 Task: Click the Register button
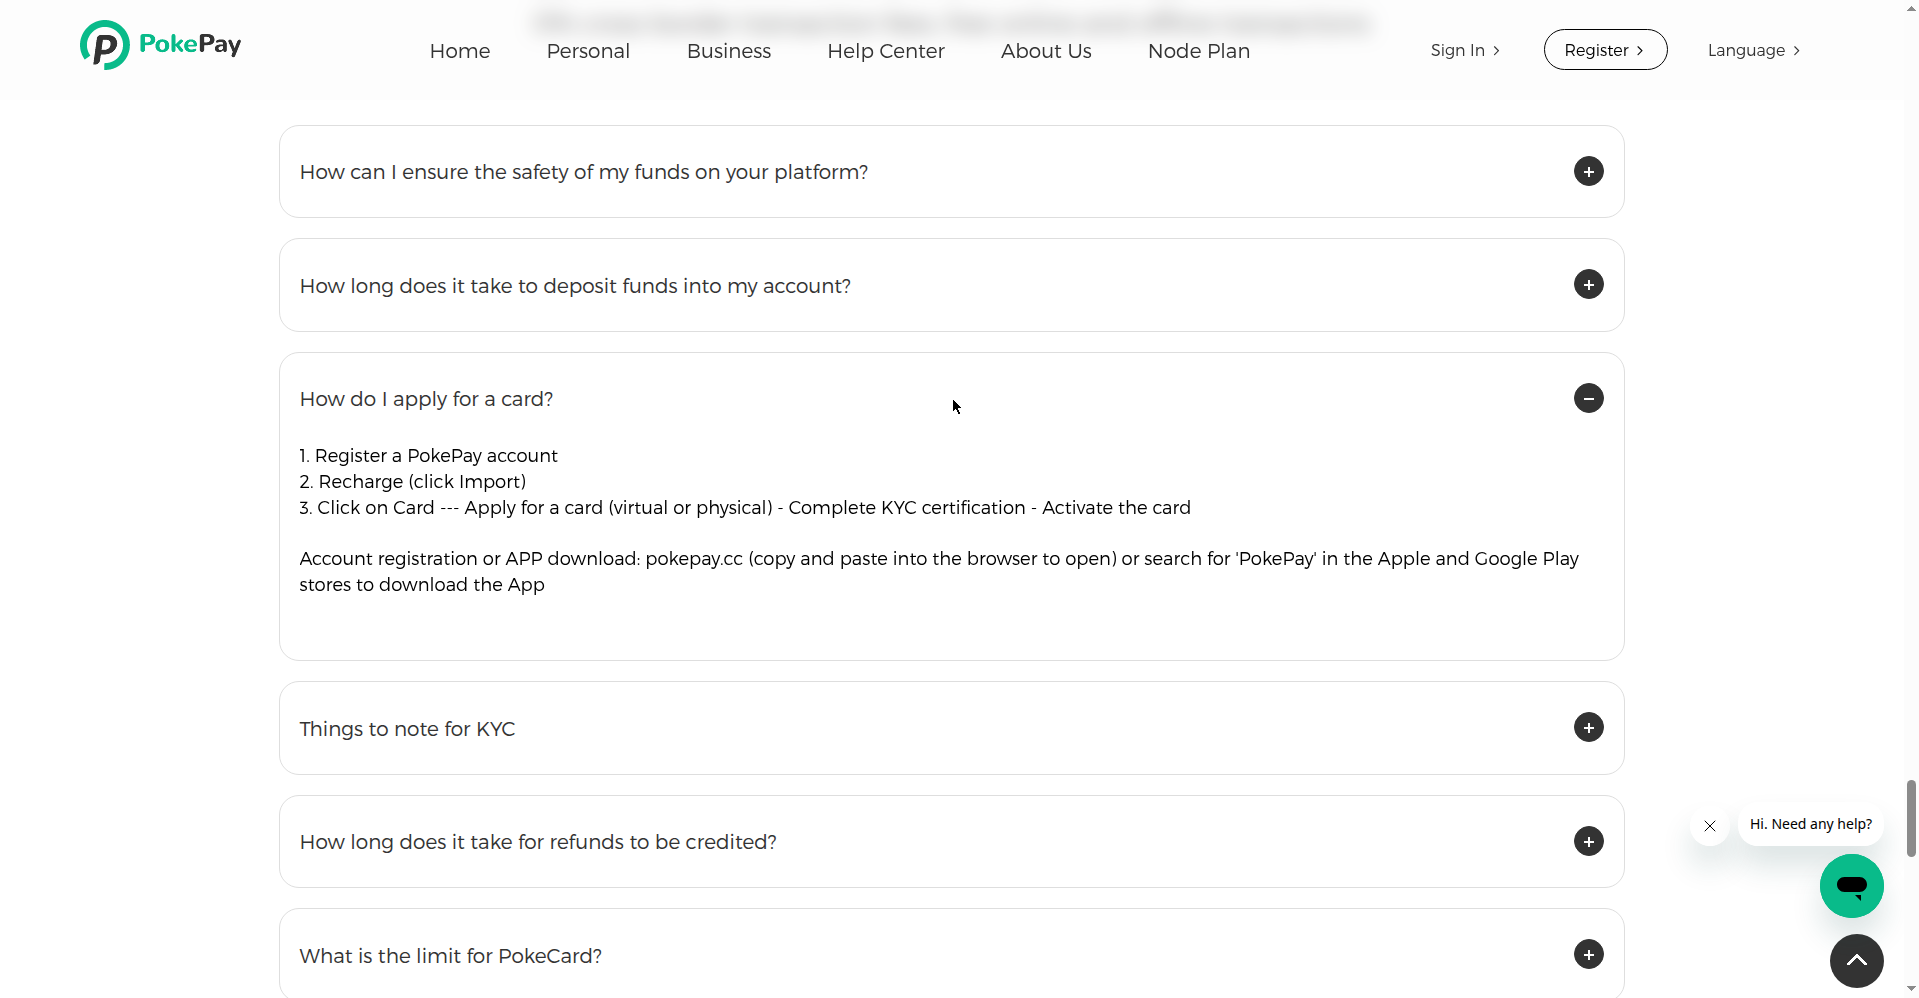click(x=1605, y=50)
